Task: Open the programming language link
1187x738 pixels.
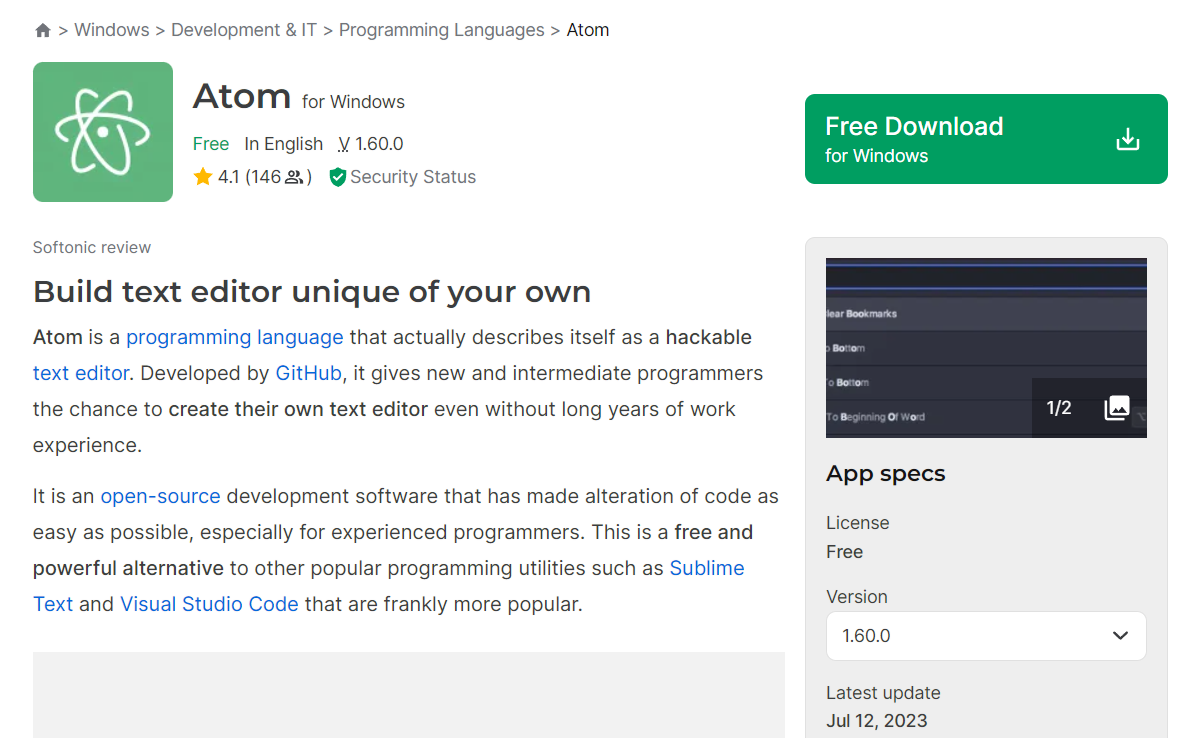Action: 235,338
